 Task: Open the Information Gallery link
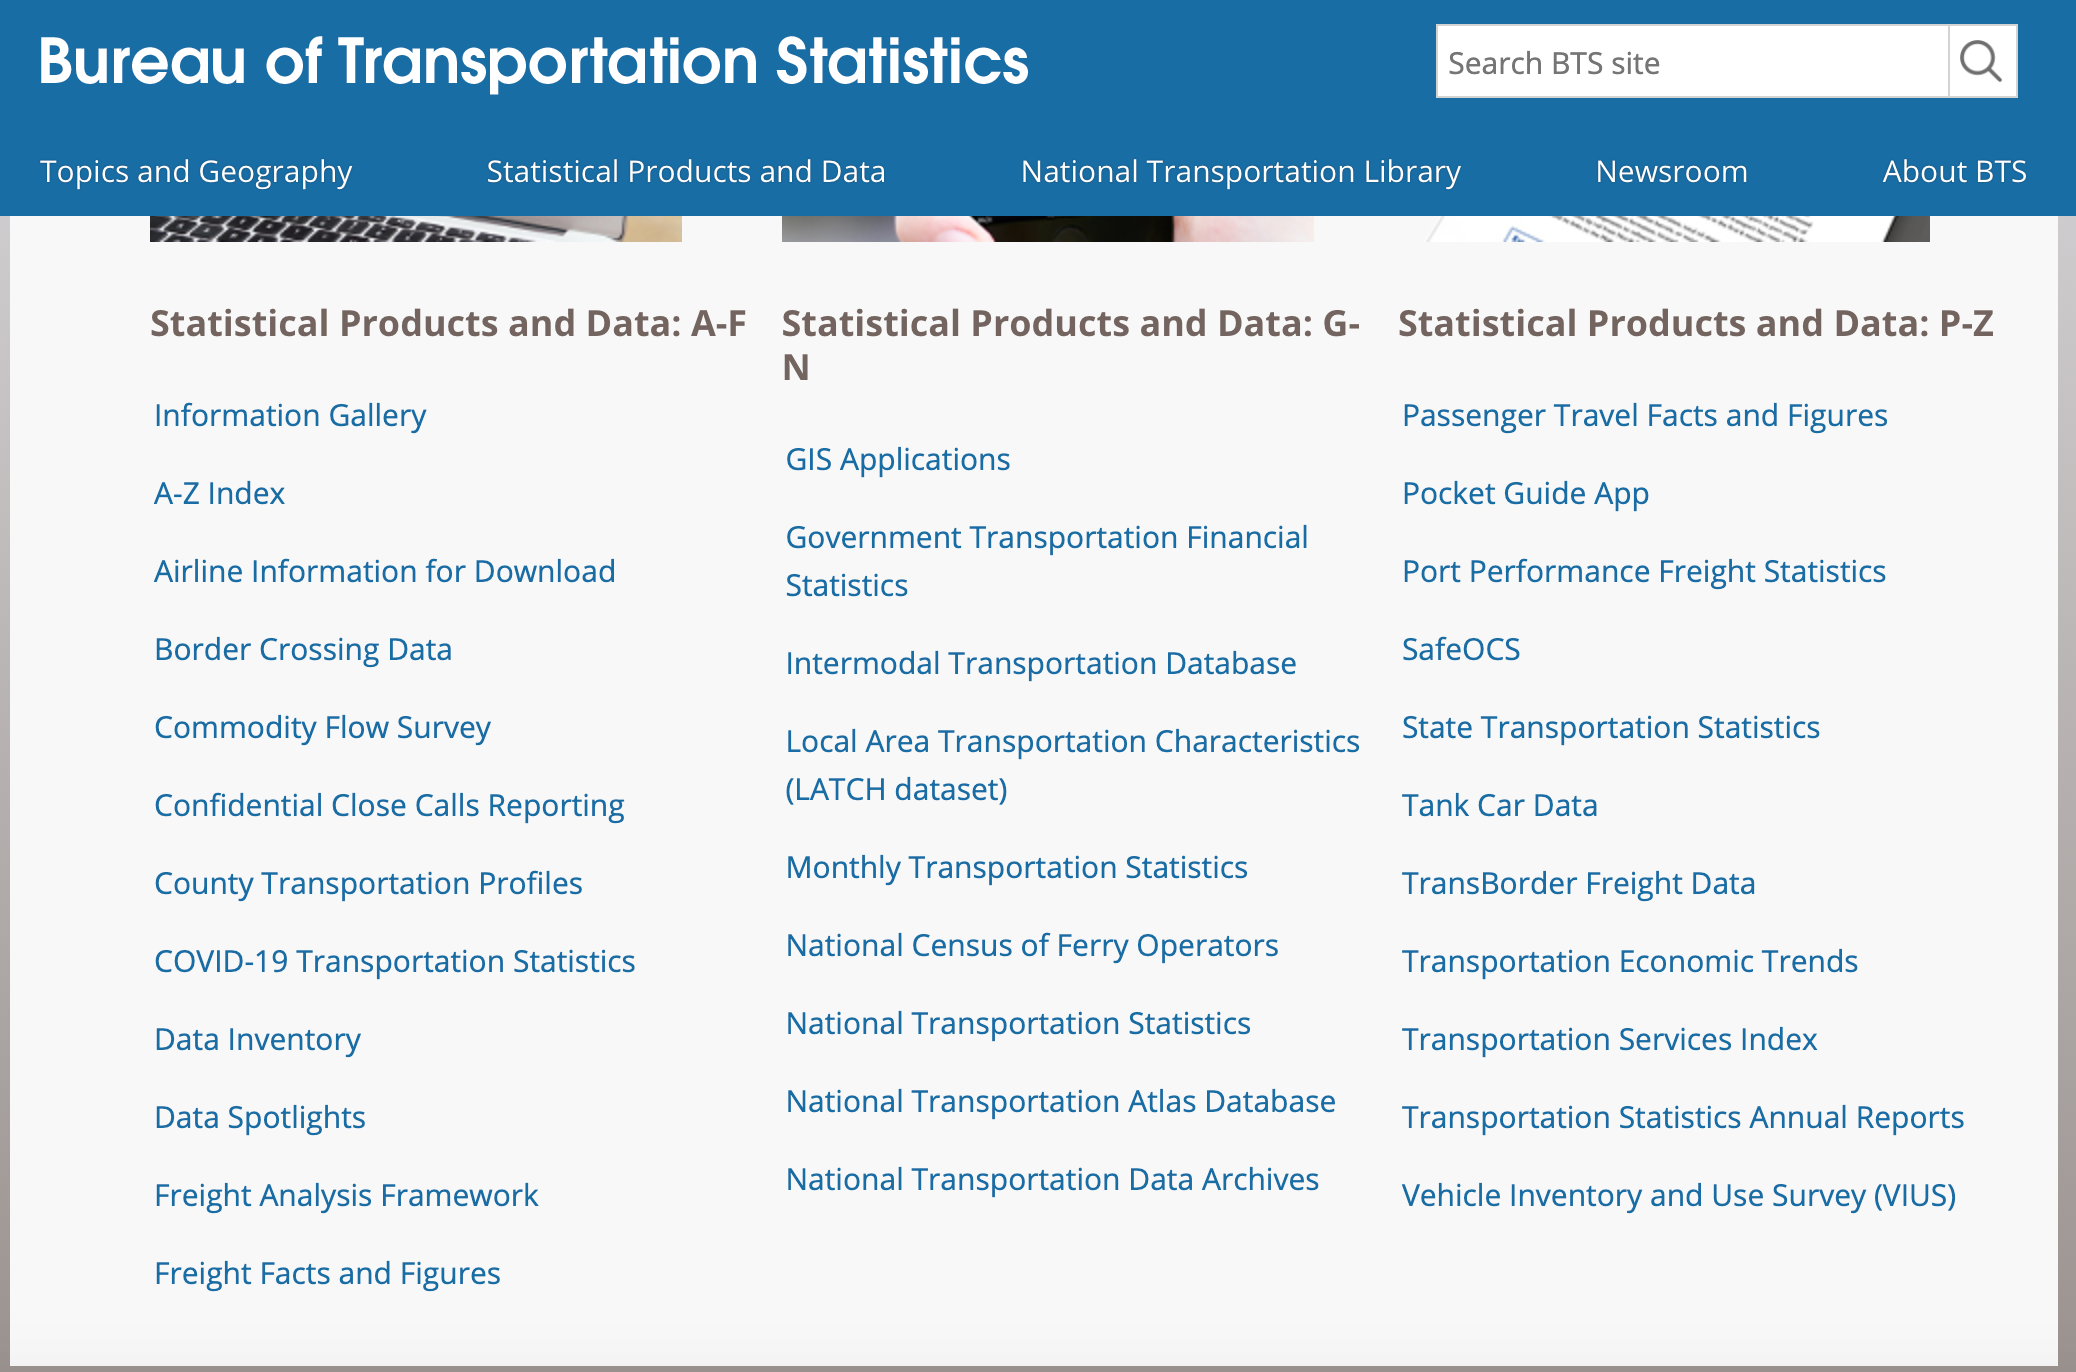point(290,415)
